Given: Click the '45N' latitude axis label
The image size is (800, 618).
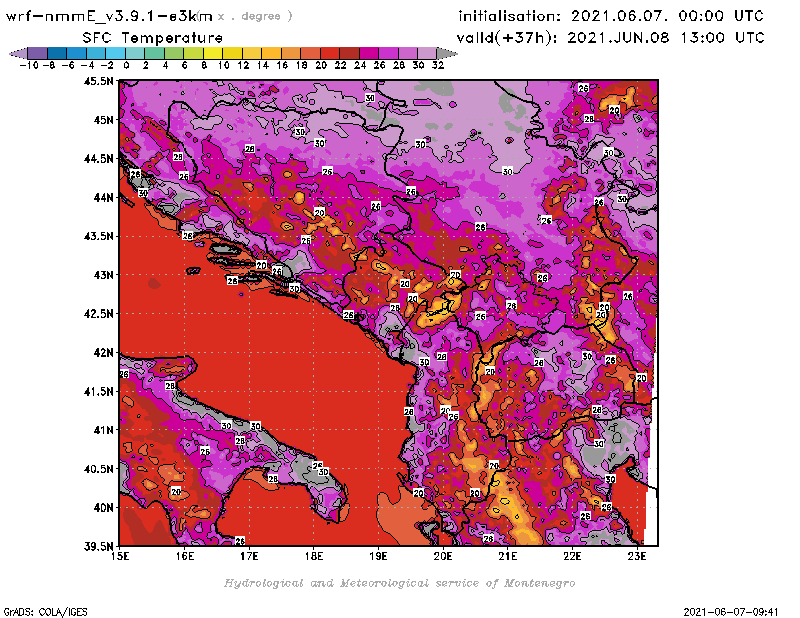Looking at the screenshot, I should click(x=103, y=120).
